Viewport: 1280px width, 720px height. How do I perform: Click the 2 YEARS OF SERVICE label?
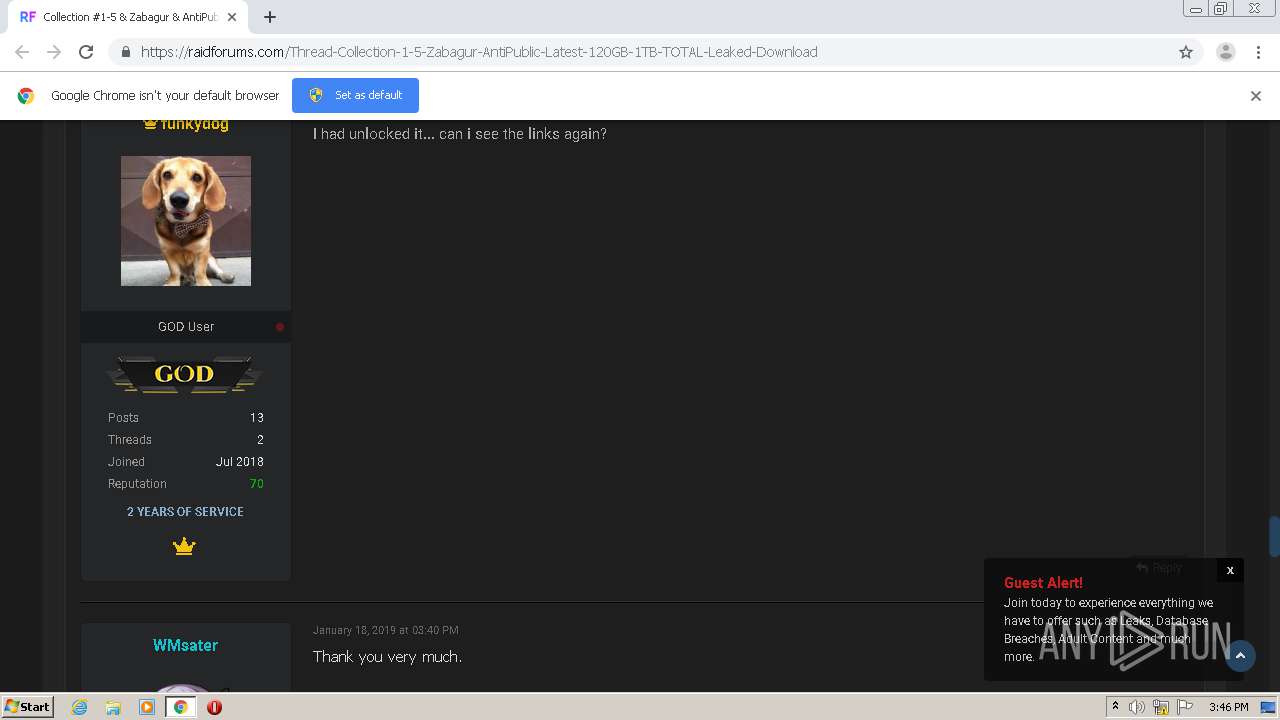tap(185, 511)
